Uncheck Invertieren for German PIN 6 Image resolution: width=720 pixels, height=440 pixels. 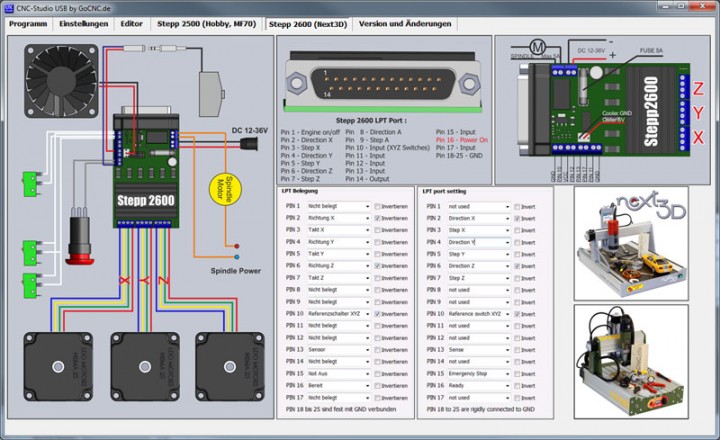coord(377,266)
